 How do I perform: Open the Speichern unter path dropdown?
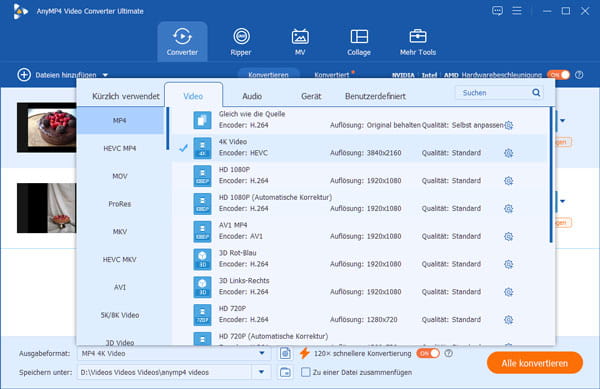pos(261,372)
